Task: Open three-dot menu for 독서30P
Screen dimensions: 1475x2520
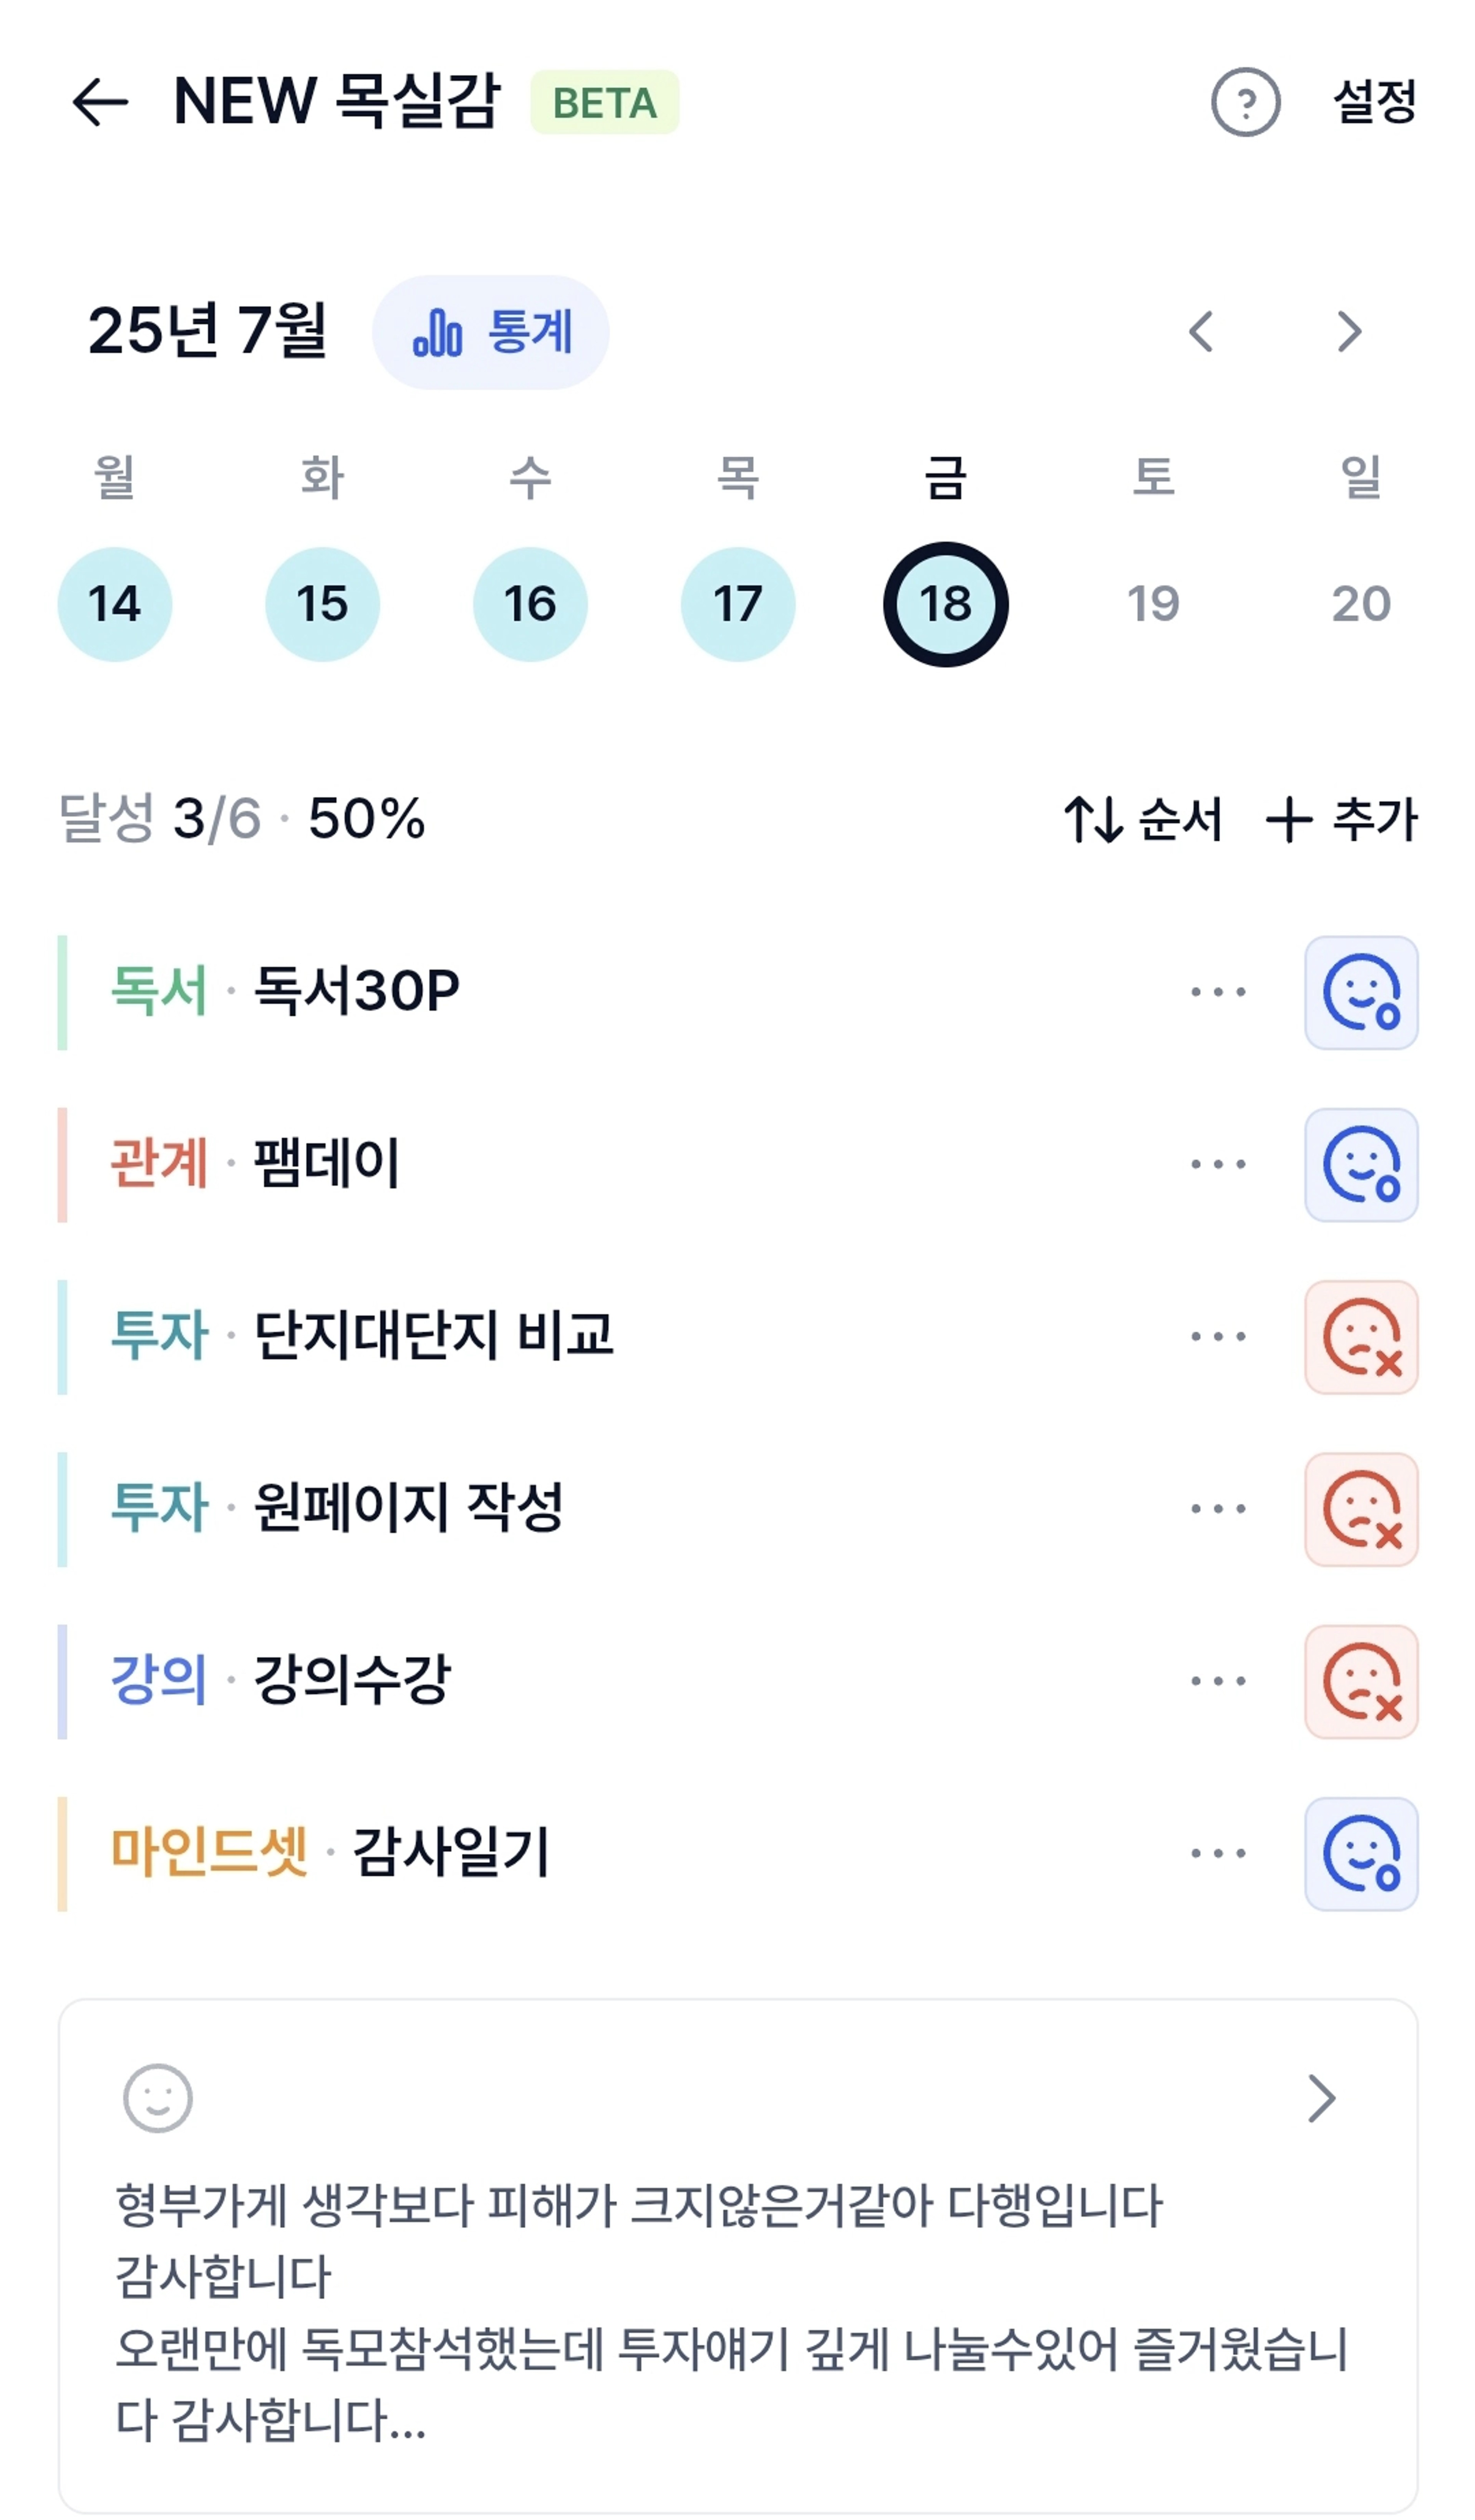Action: click(1218, 992)
